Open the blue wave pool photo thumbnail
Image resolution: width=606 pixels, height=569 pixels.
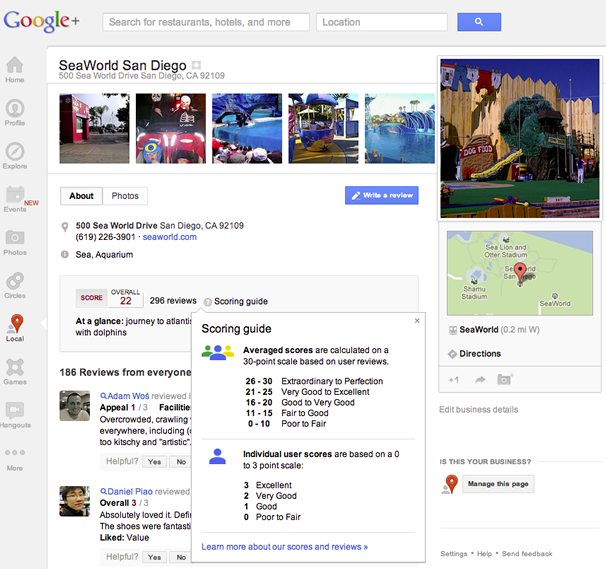point(400,128)
